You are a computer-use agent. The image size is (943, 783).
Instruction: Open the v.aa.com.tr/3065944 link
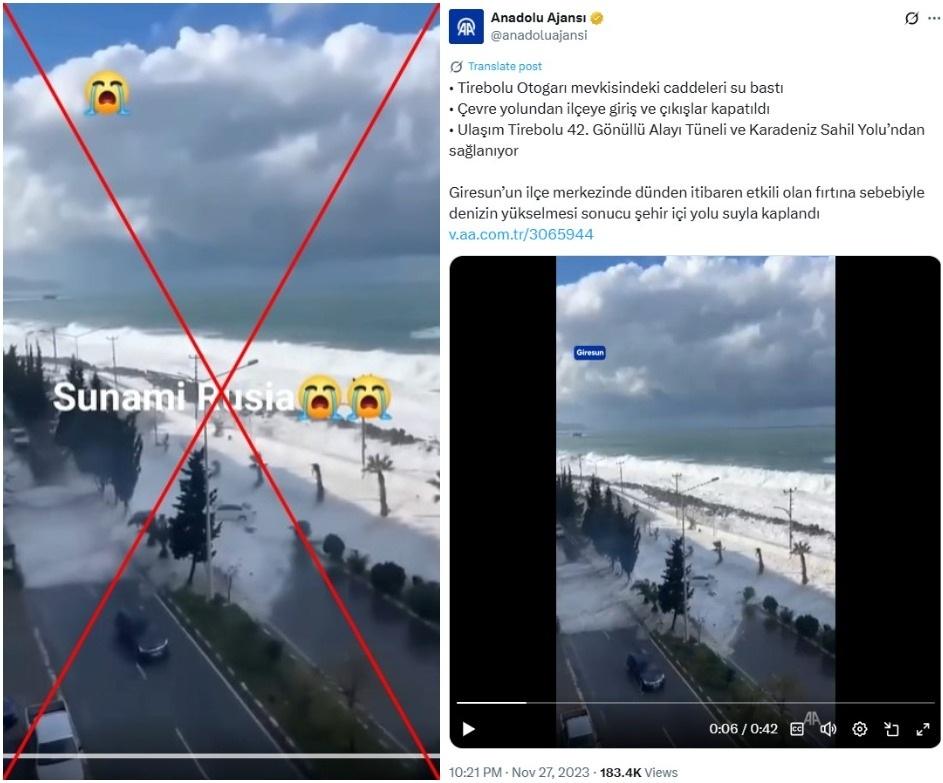click(521, 234)
